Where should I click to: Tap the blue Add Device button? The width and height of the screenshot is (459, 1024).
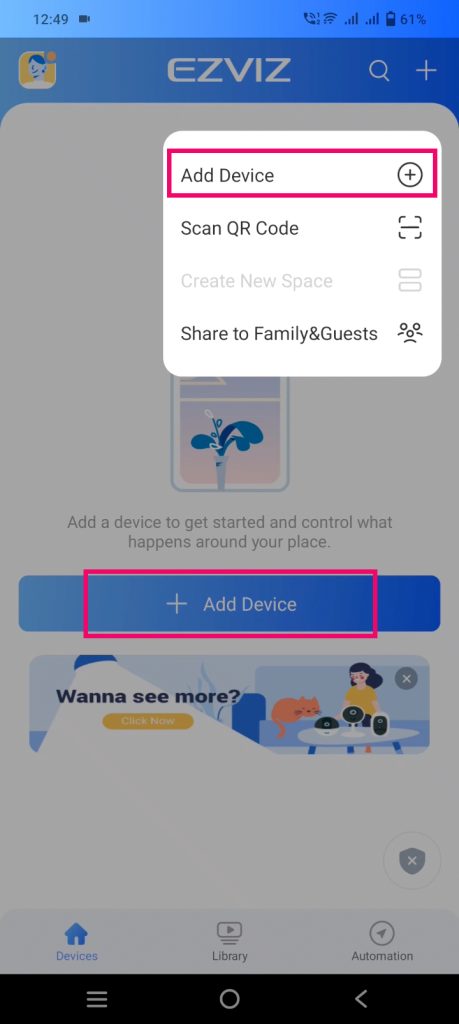(x=229, y=603)
